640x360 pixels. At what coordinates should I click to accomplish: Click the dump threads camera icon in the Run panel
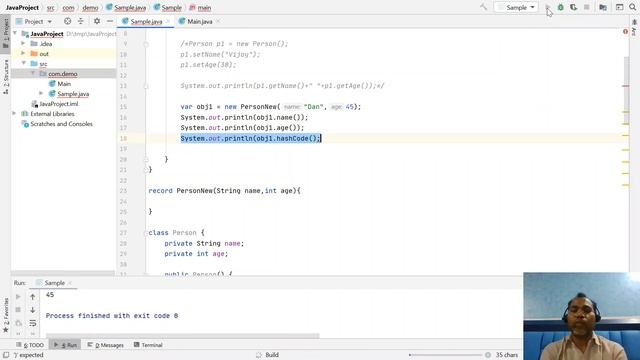click(x=18, y=323)
